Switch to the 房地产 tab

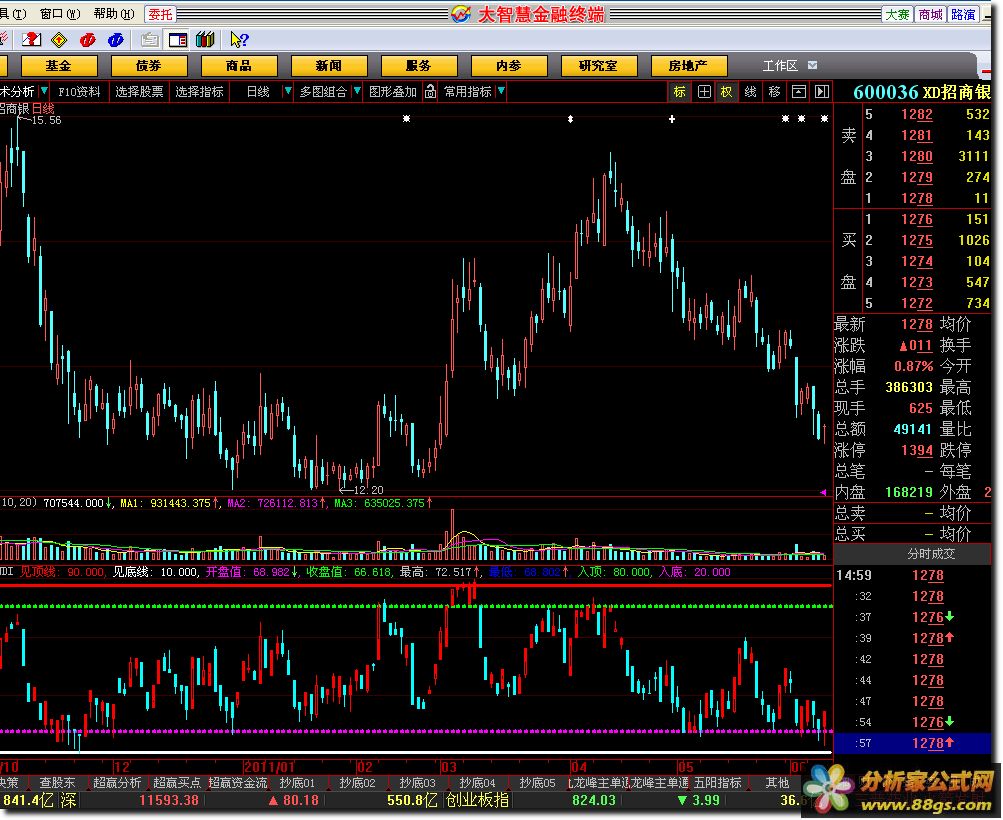point(689,65)
